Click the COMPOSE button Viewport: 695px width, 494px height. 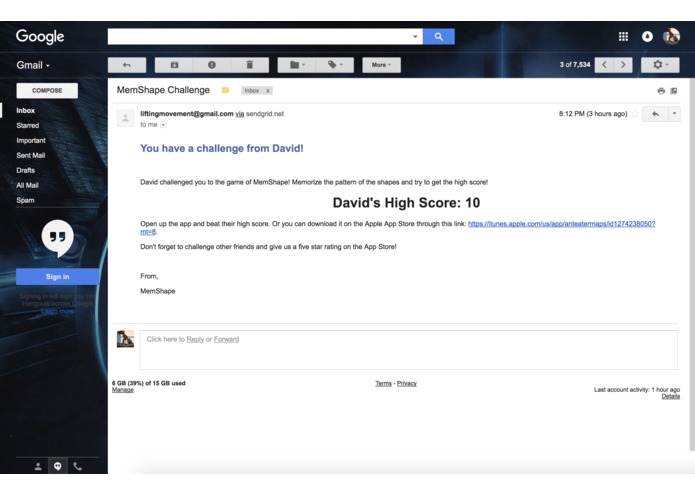click(x=47, y=90)
